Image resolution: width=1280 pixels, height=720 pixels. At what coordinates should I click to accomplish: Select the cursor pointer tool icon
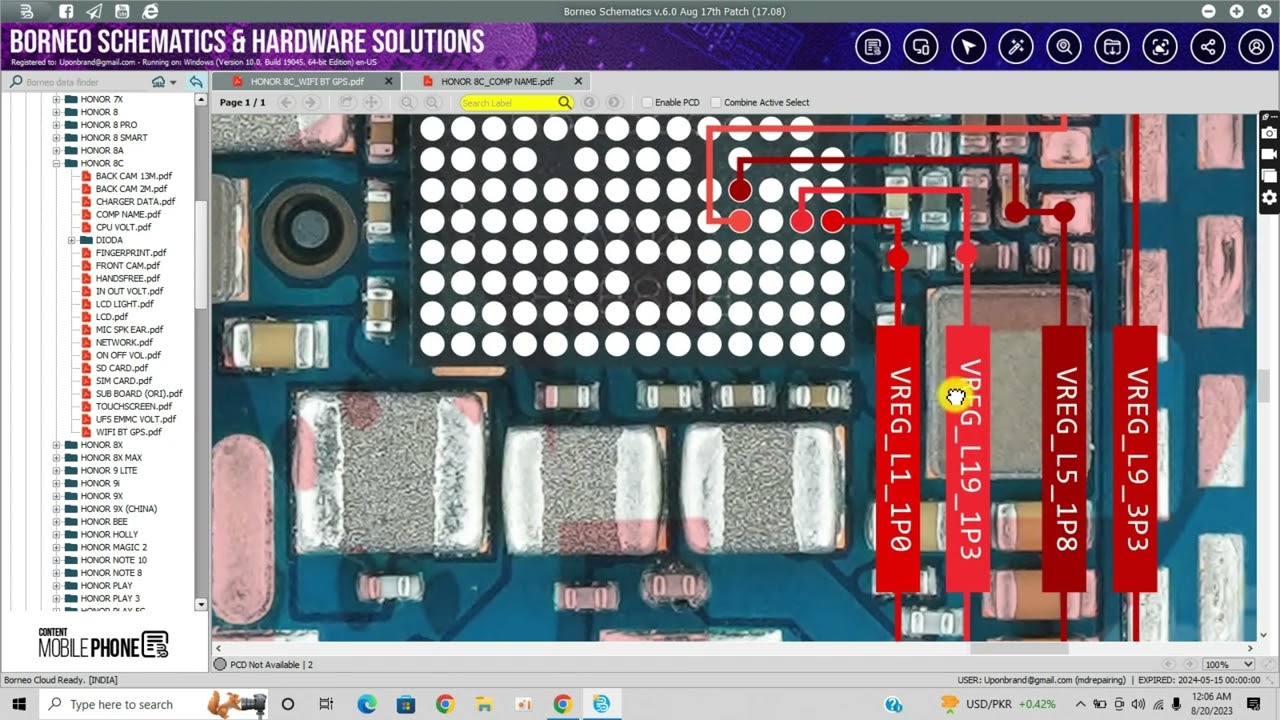968,47
